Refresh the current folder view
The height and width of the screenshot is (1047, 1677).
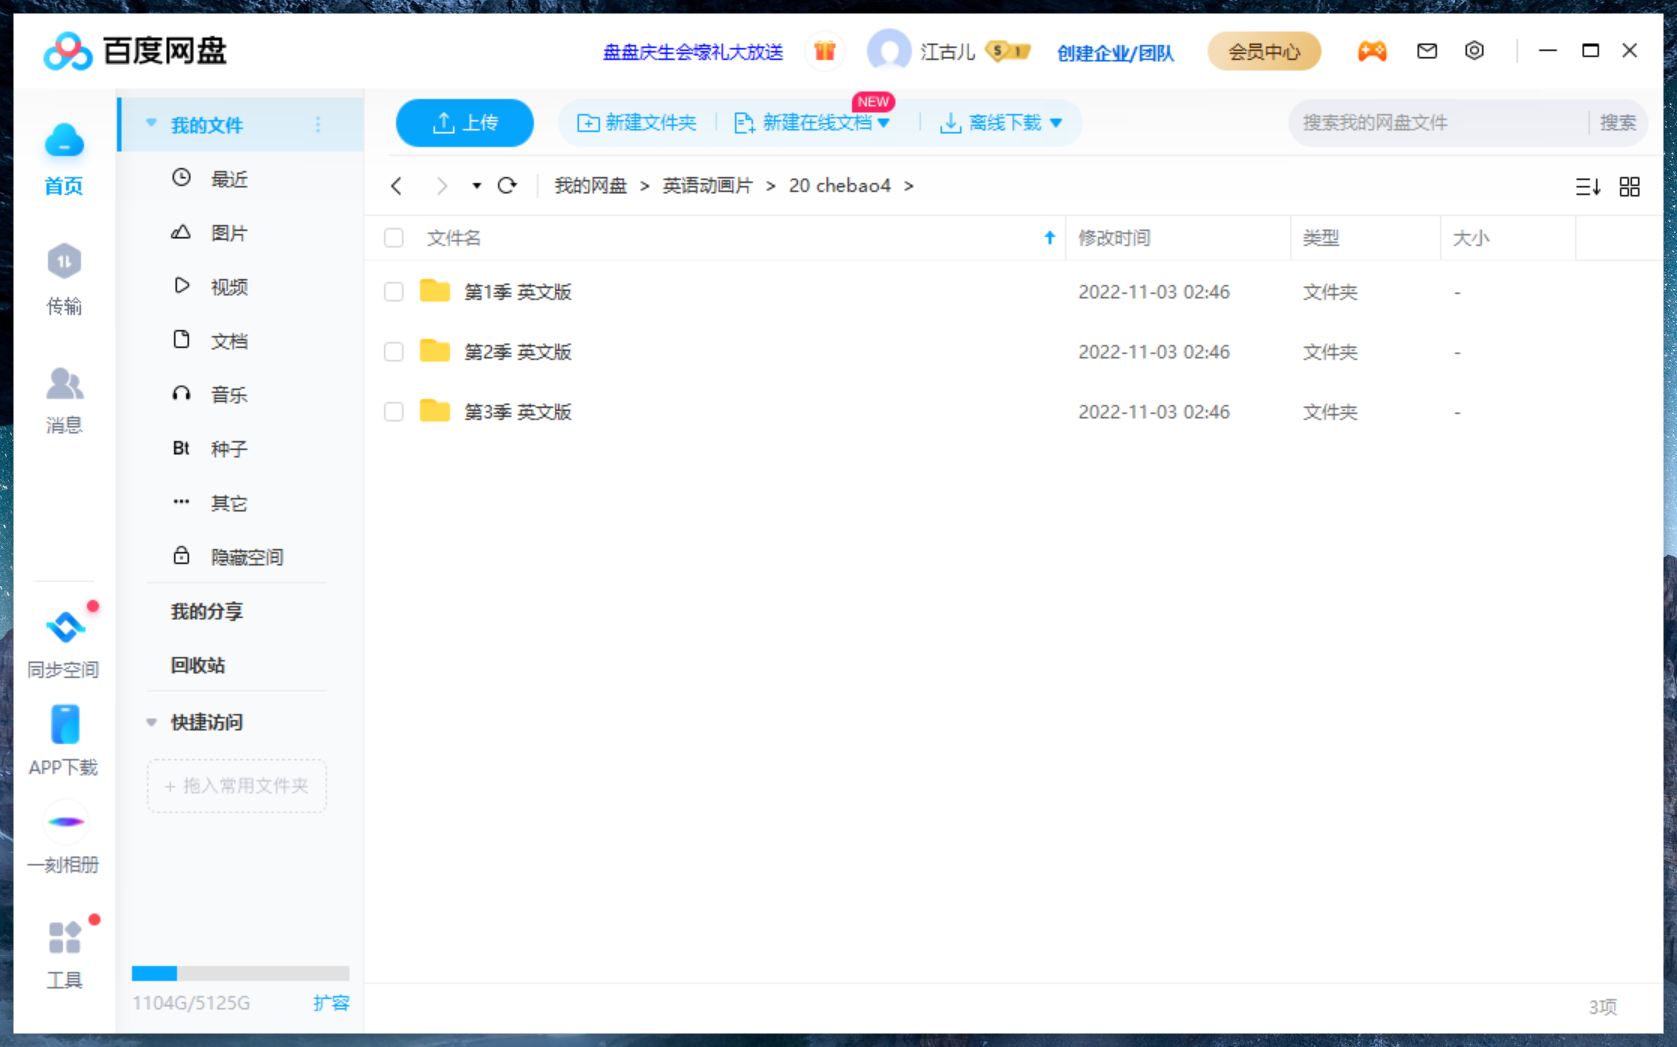coord(508,186)
